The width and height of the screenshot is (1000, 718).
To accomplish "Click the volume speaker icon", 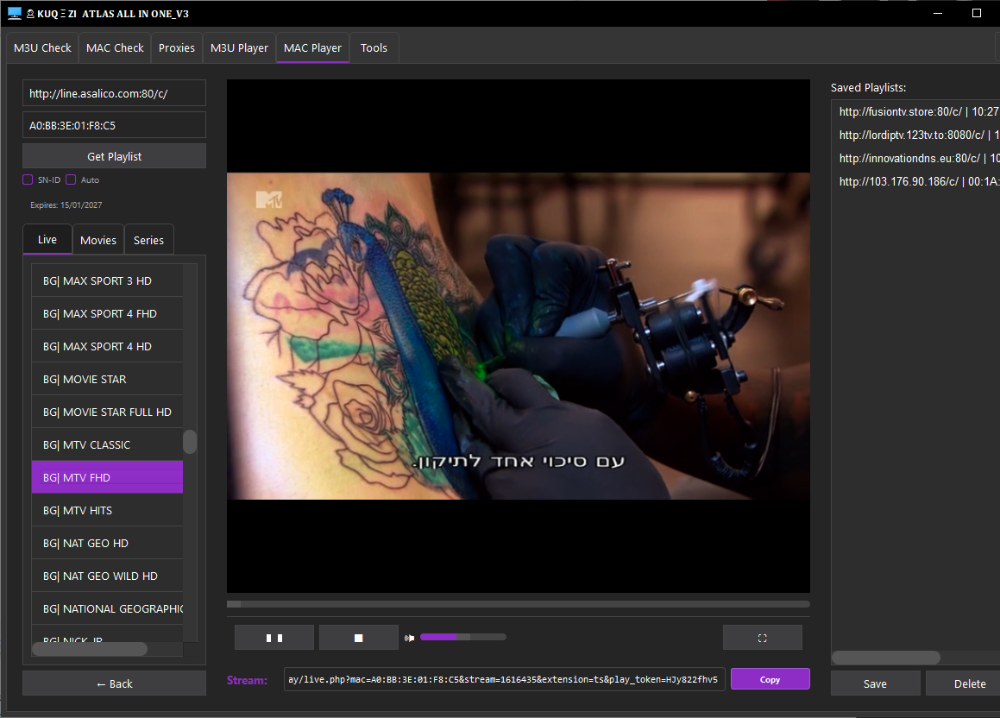I will pos(409,638).
